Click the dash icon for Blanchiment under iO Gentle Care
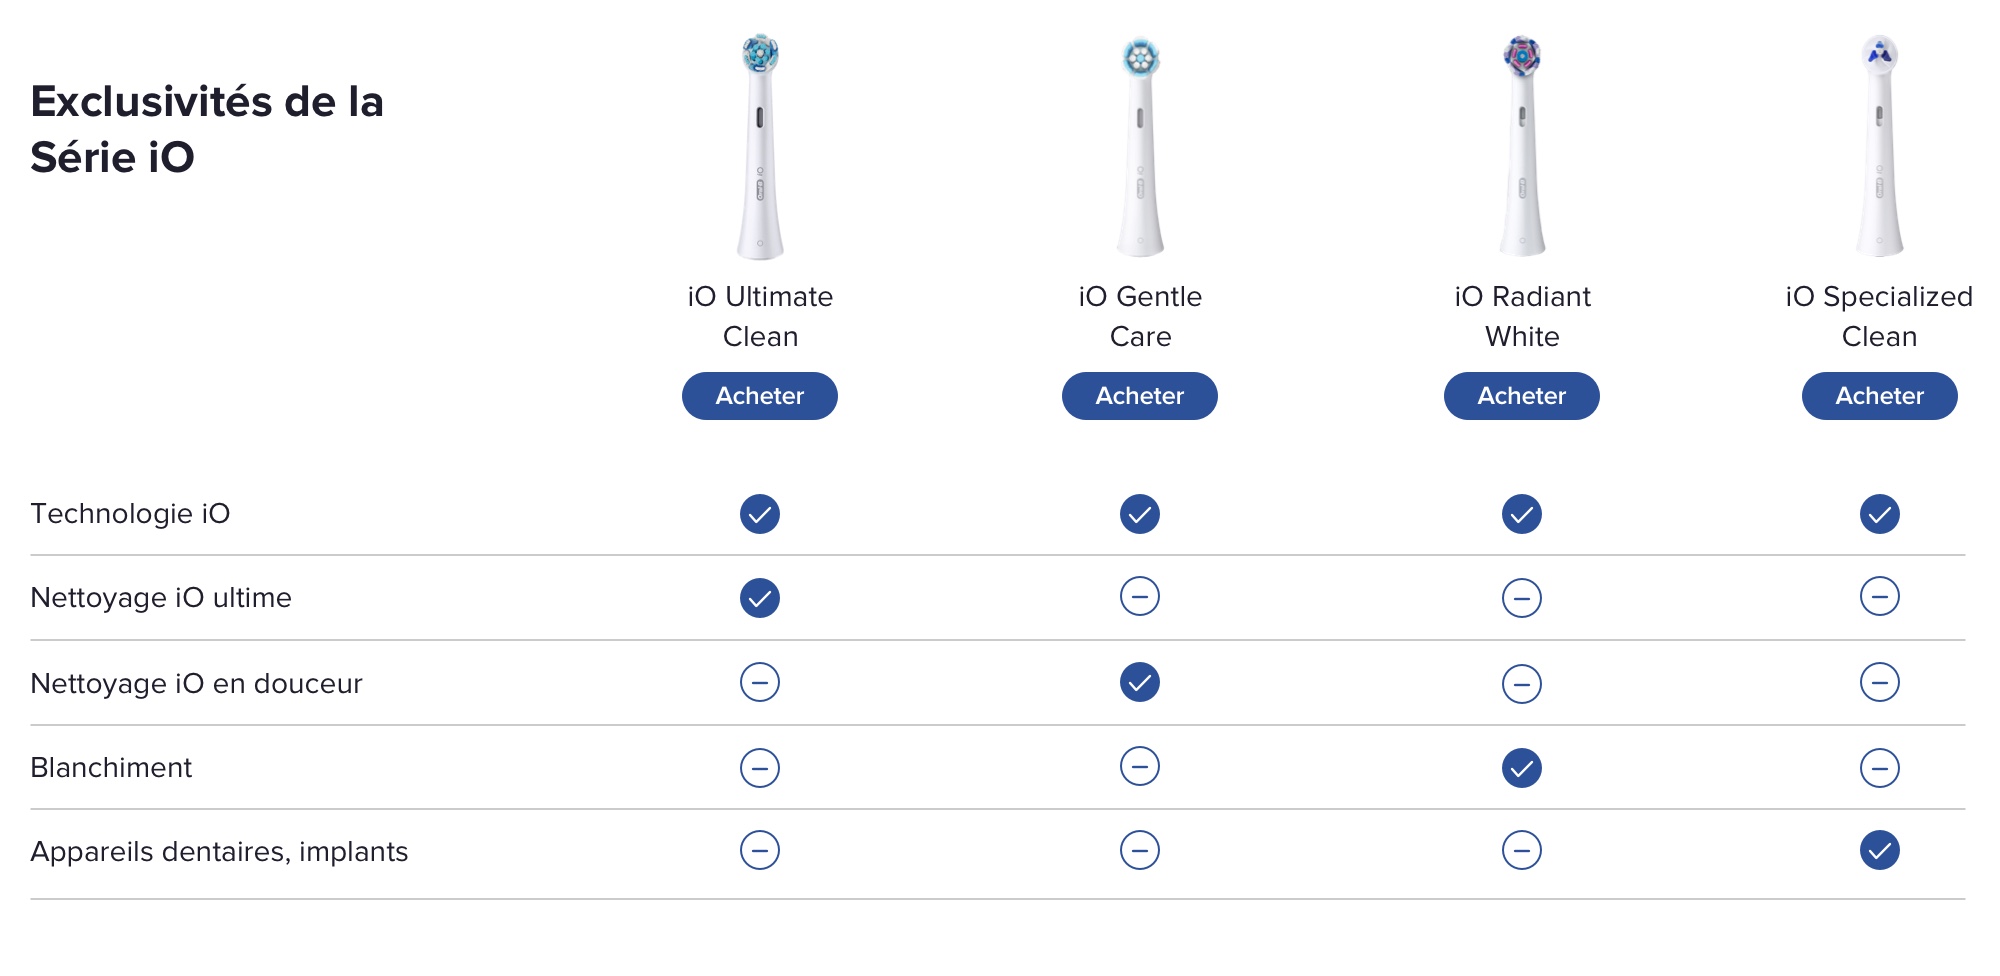This screenshot has width=2000, height=976. click(x=1139, y=768)
